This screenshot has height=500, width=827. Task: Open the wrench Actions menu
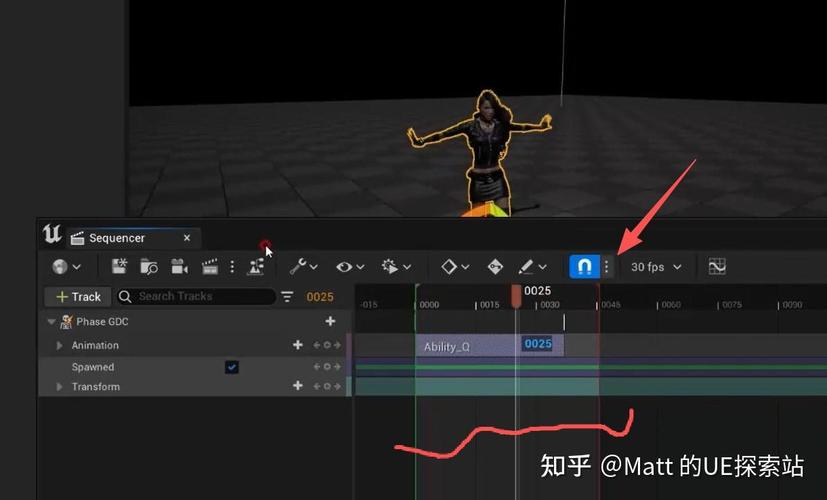298,266
